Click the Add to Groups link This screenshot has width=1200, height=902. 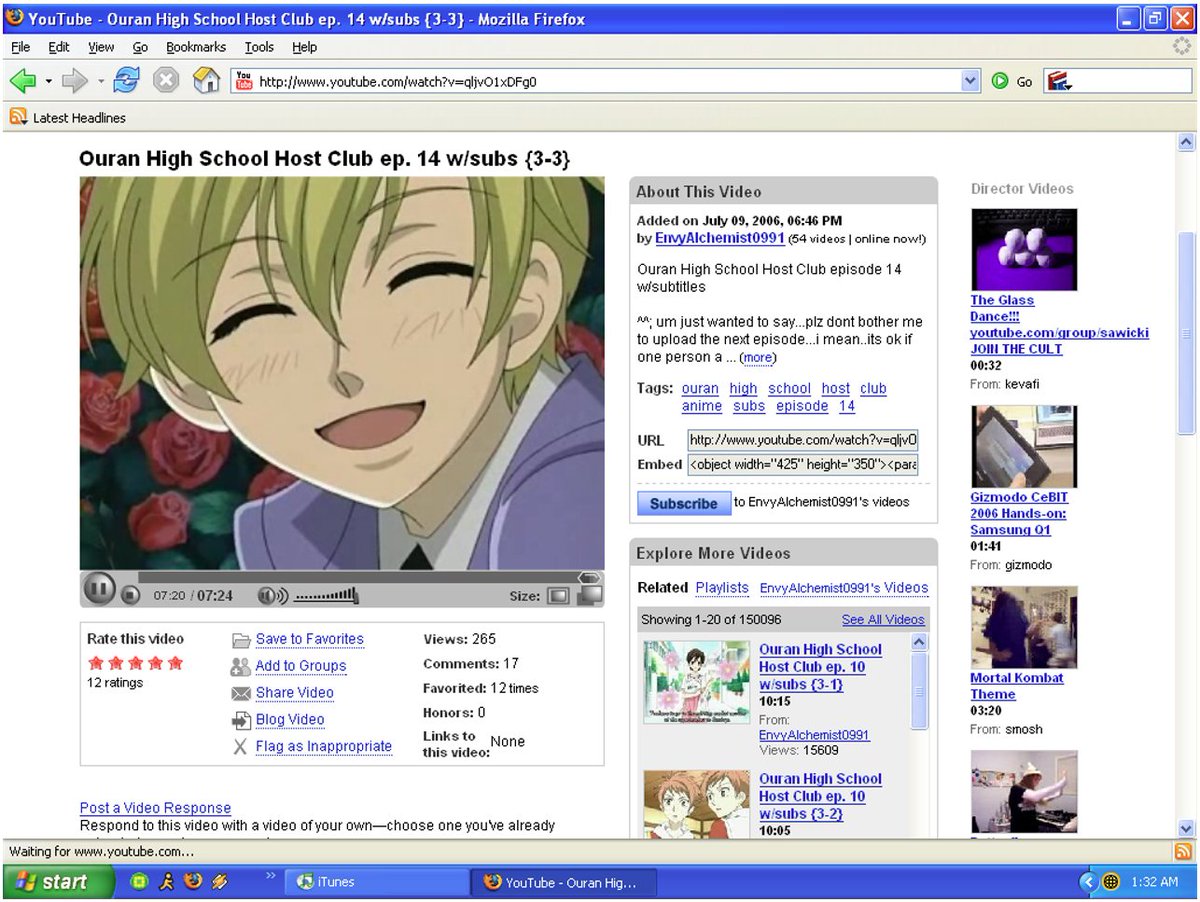click(301, 666)
